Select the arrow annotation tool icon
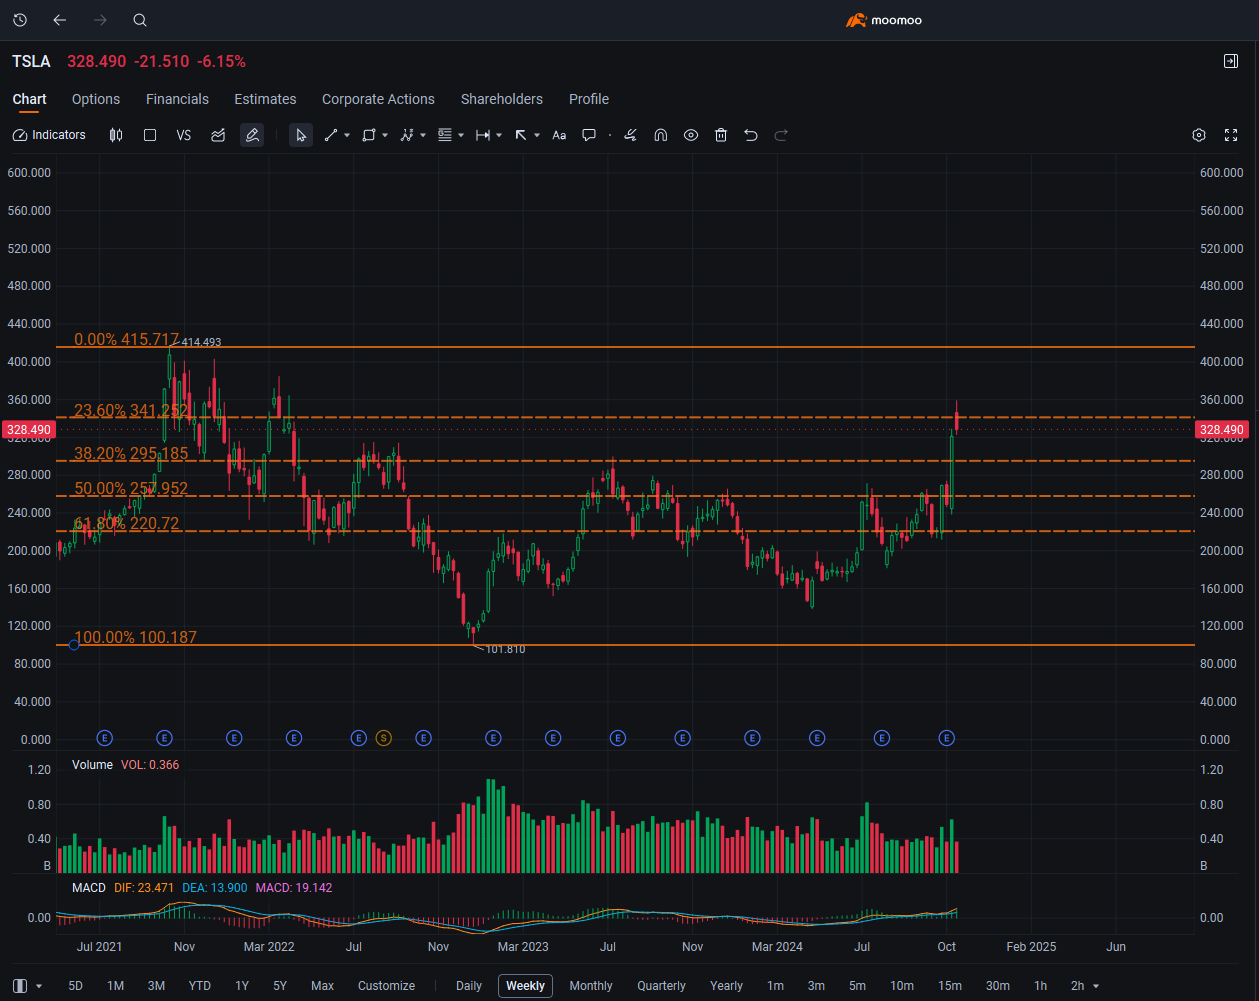Screen dimensions: 1259x1001 coord(521,135)
